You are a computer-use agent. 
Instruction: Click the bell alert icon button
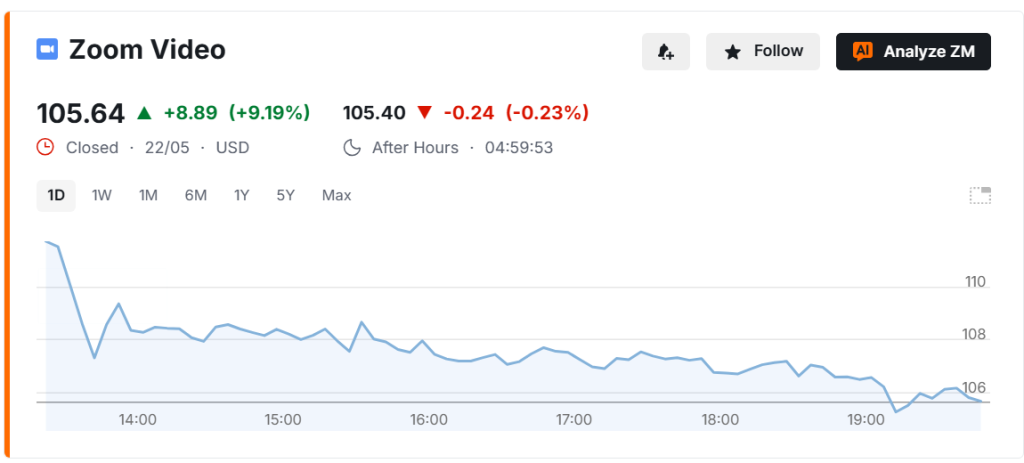[665, 52]
